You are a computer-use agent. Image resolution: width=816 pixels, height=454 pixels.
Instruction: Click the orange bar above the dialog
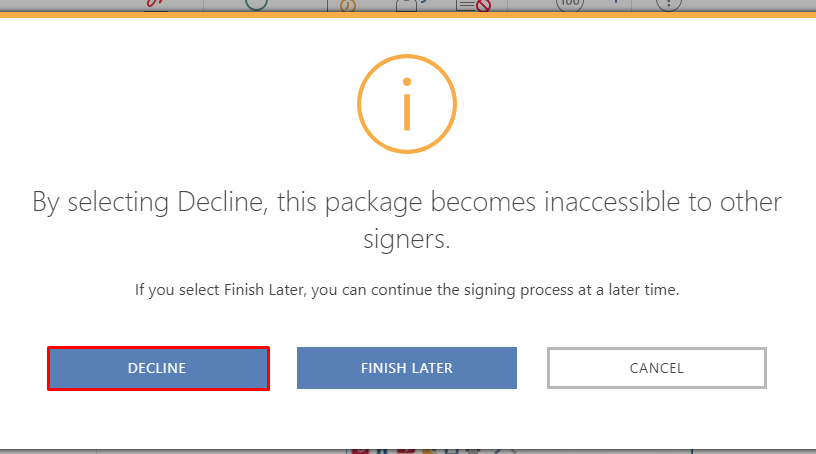(x=408, y=15)
